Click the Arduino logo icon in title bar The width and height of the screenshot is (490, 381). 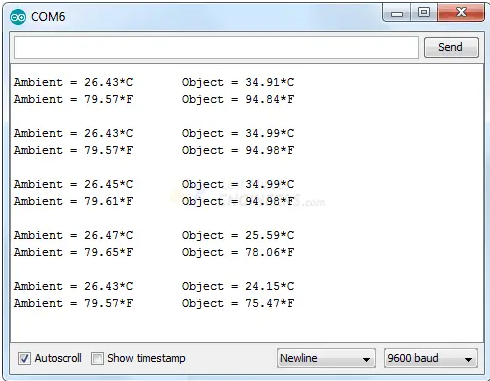click(x=18, y=17)
